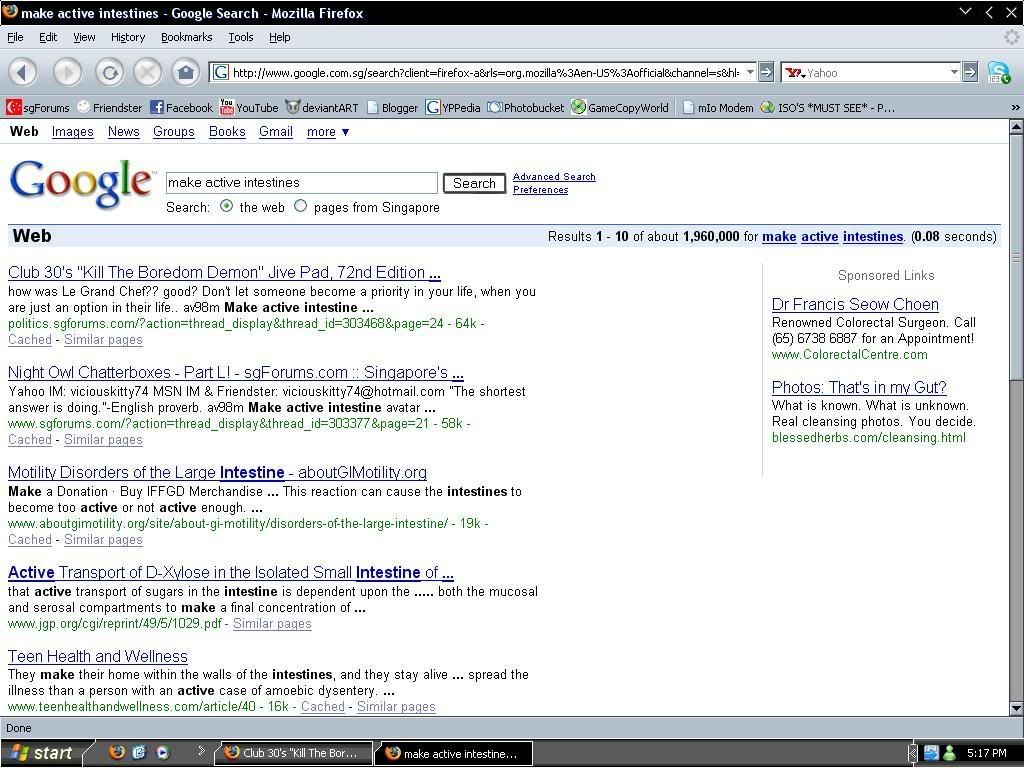Select 'pages from Singapore' radio button
Viewport: 1024px width, 768px height.
(300, 206)
